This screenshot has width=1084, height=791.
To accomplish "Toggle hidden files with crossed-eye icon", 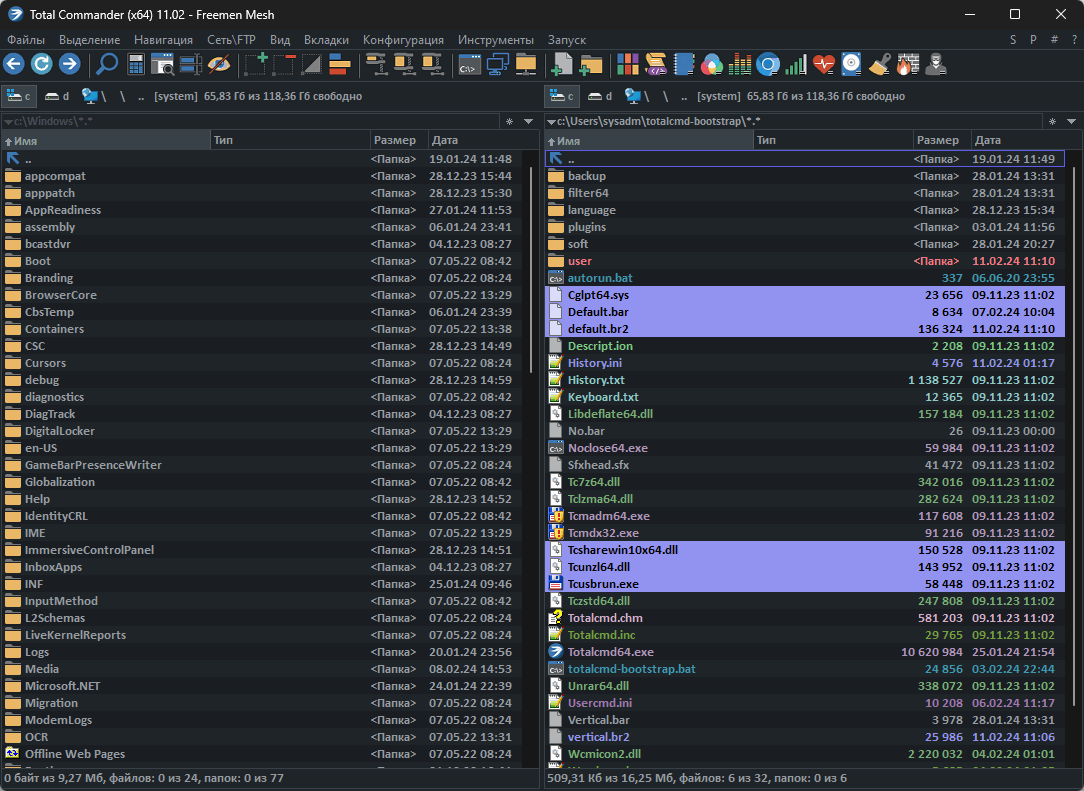I will tap(219, 65).
